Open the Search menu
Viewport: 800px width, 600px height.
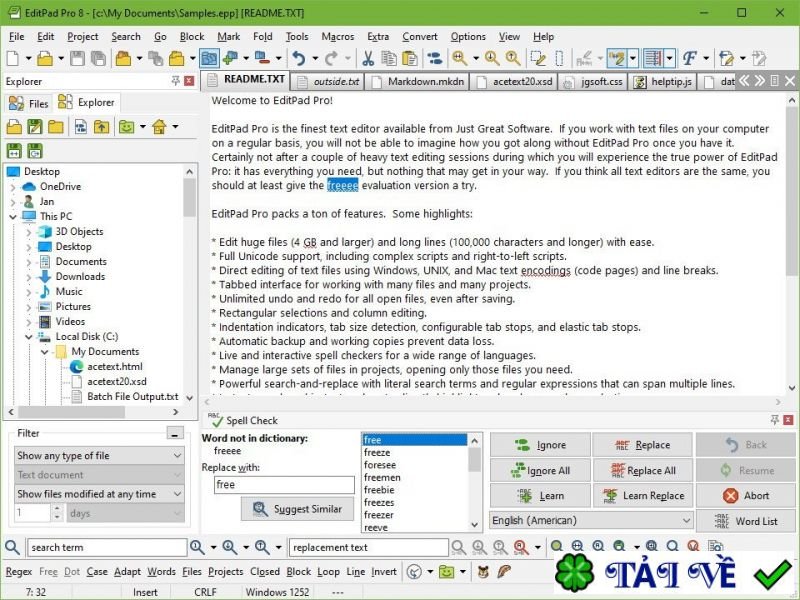coord(126,37)
